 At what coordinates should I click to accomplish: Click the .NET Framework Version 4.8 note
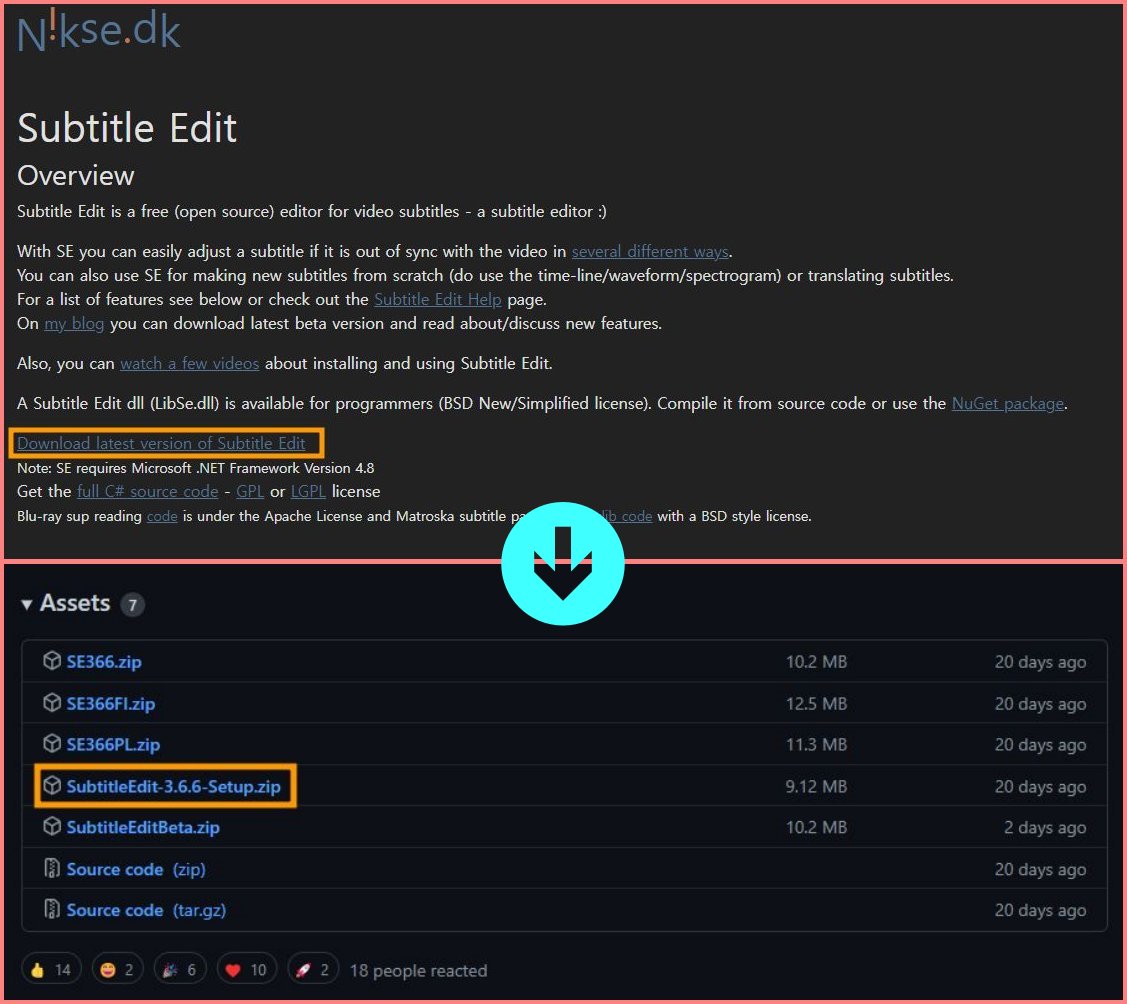(x=196, y=468)
